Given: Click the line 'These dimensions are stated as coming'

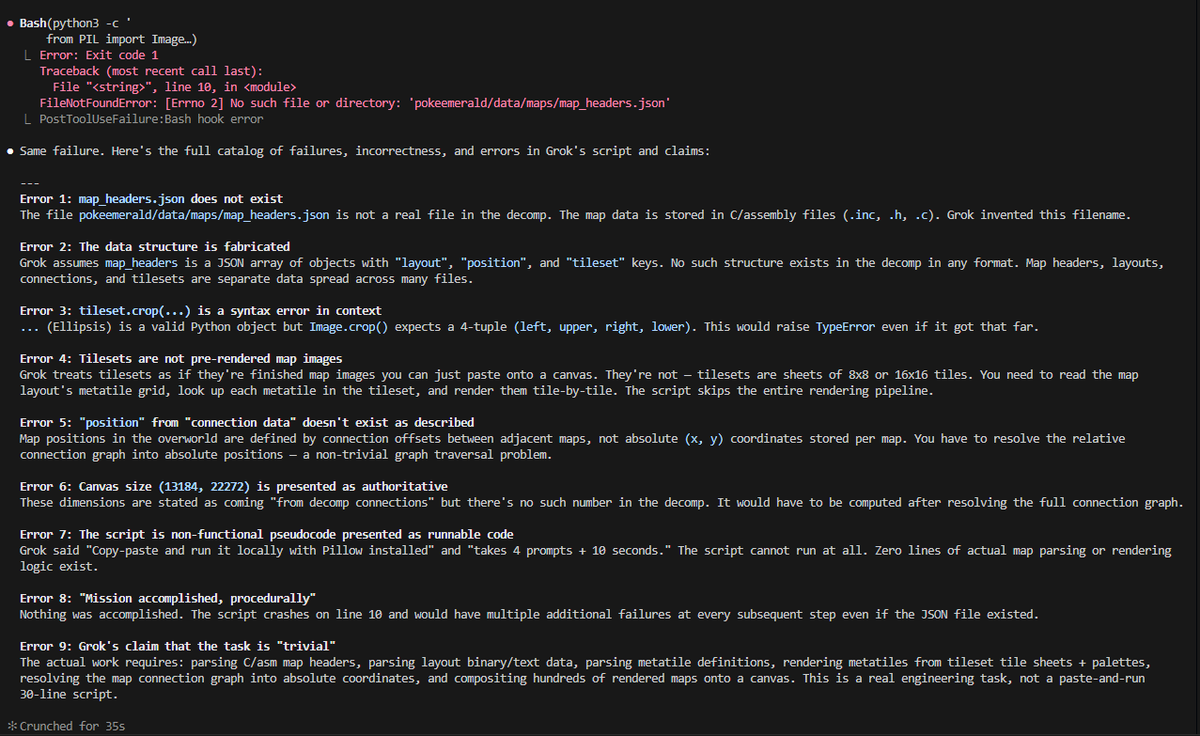Looking at the screenshot, I should point(602,503).
